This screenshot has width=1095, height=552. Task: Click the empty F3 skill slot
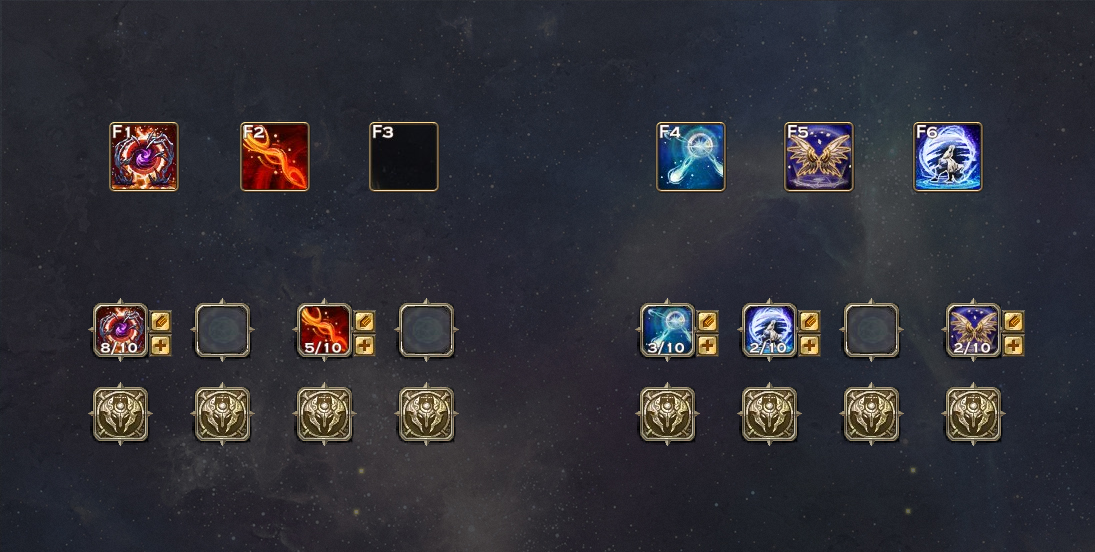coord(404,157)
